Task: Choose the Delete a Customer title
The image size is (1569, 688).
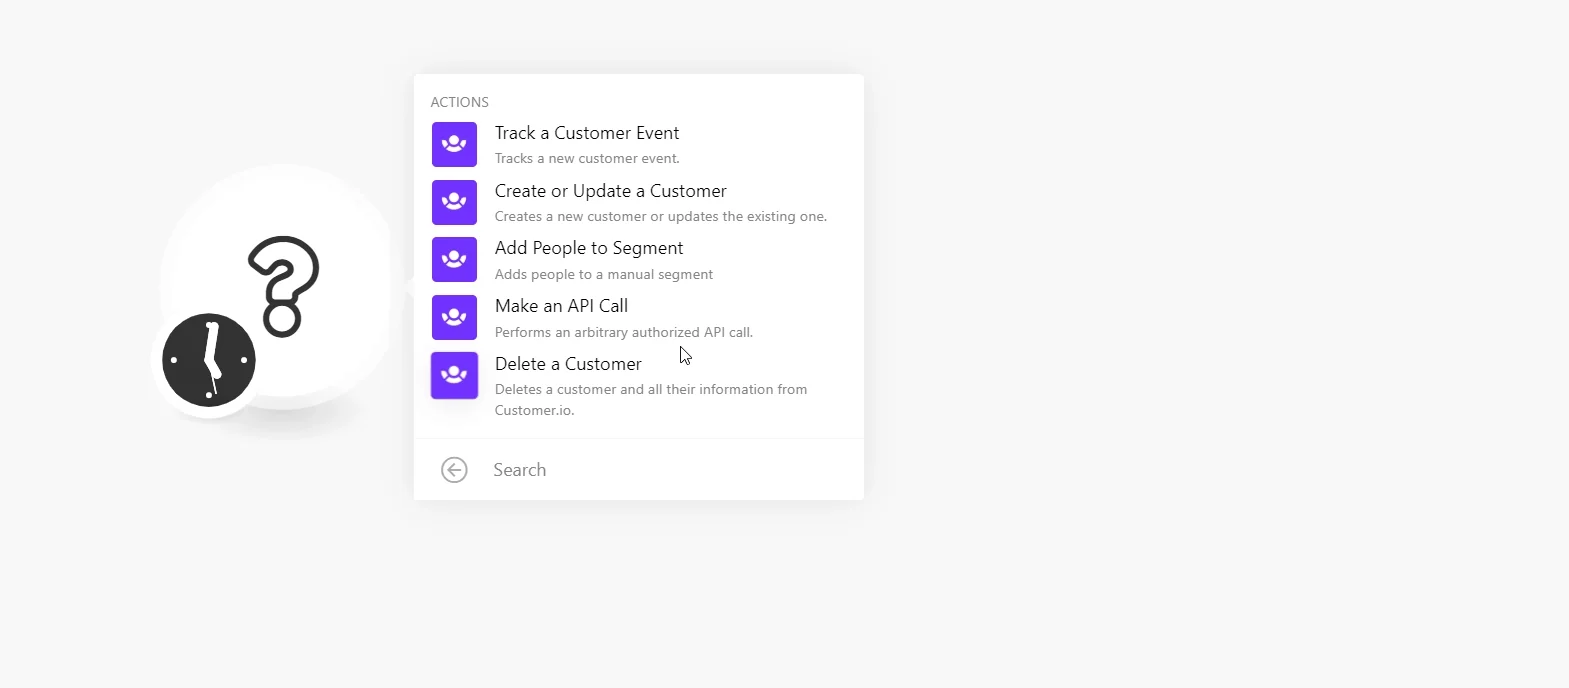Action: 568,364
